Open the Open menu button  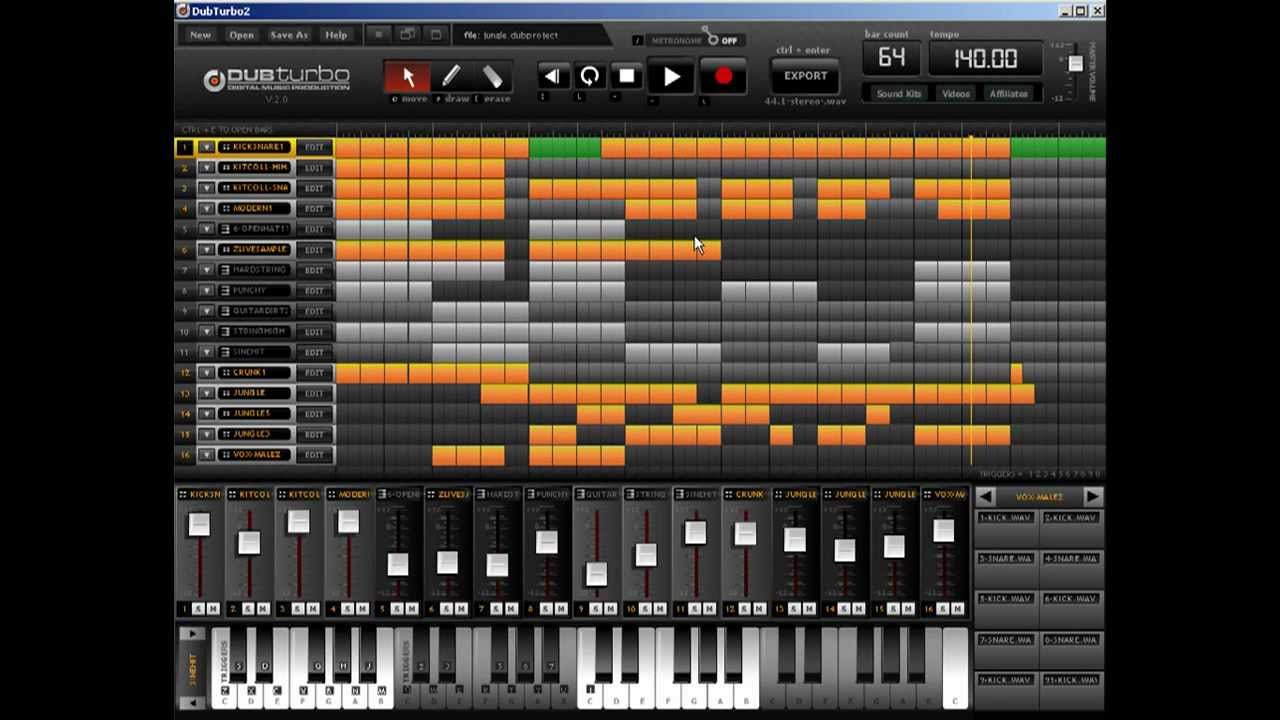point(241,35)
